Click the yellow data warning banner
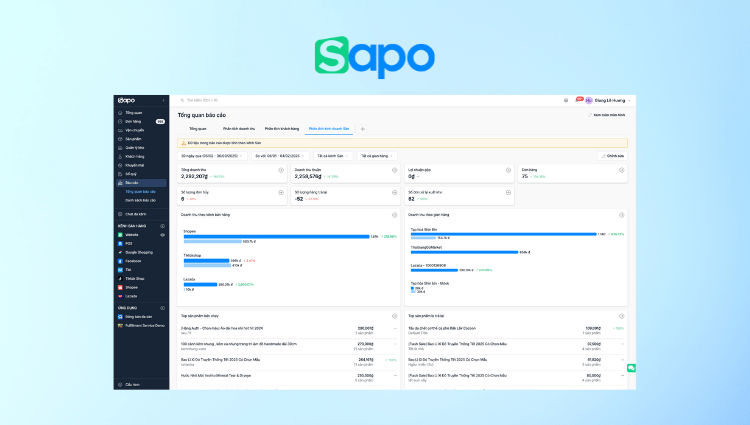 (402, 143)
